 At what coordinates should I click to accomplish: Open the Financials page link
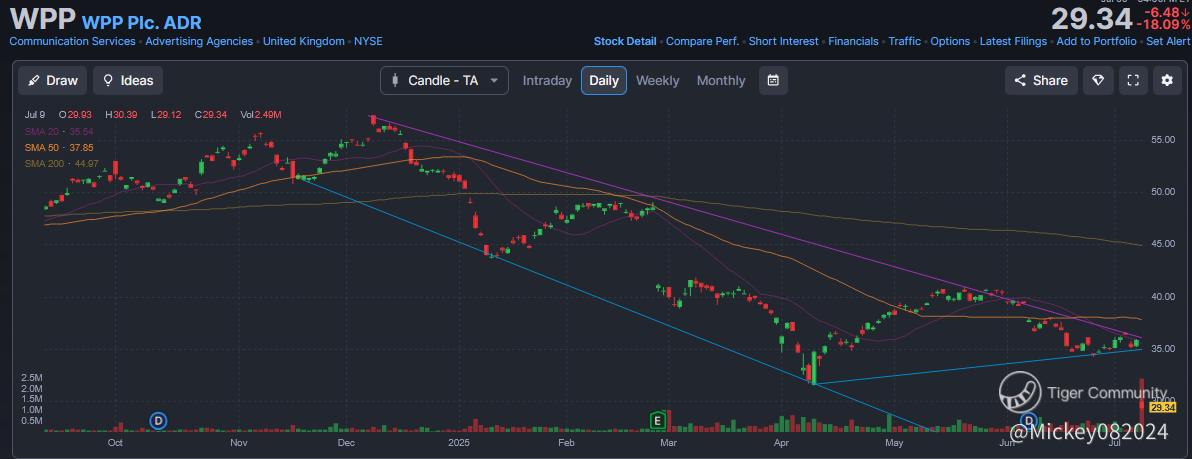pyautogui.click(x=853, y=42)
